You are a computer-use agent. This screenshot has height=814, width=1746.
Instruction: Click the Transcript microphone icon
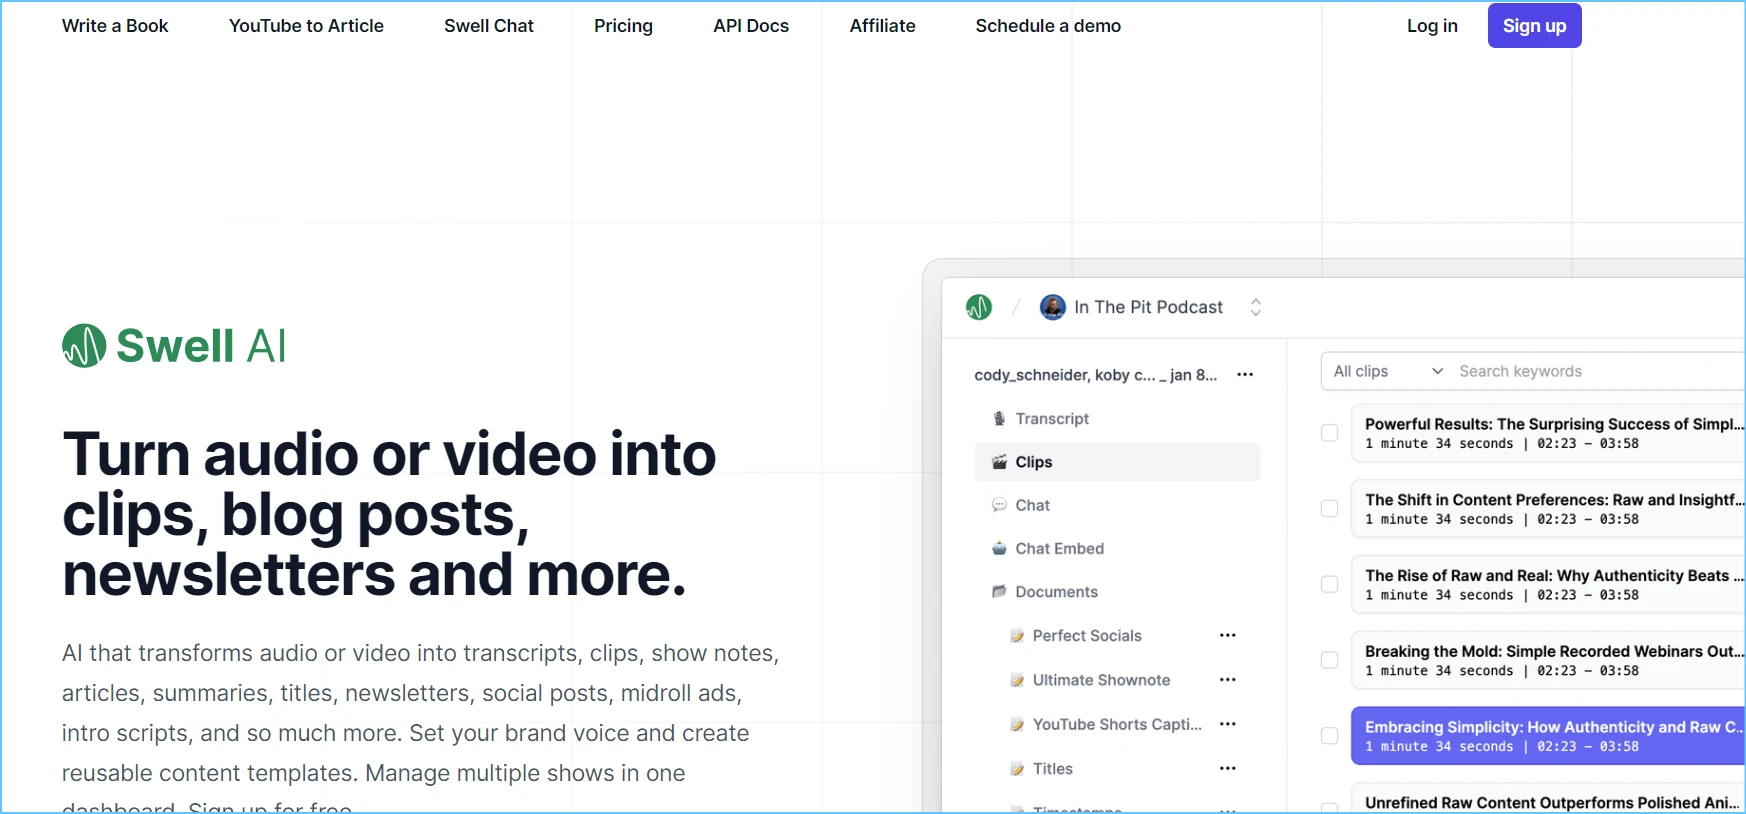(x=999, y=419)
